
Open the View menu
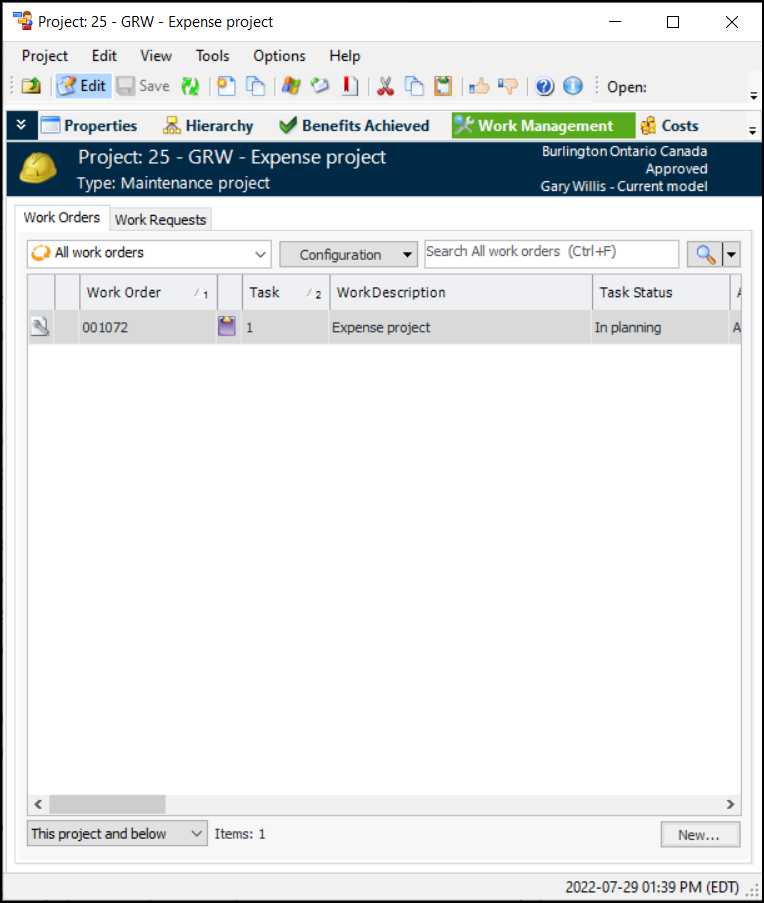click(x=156, y=56)
